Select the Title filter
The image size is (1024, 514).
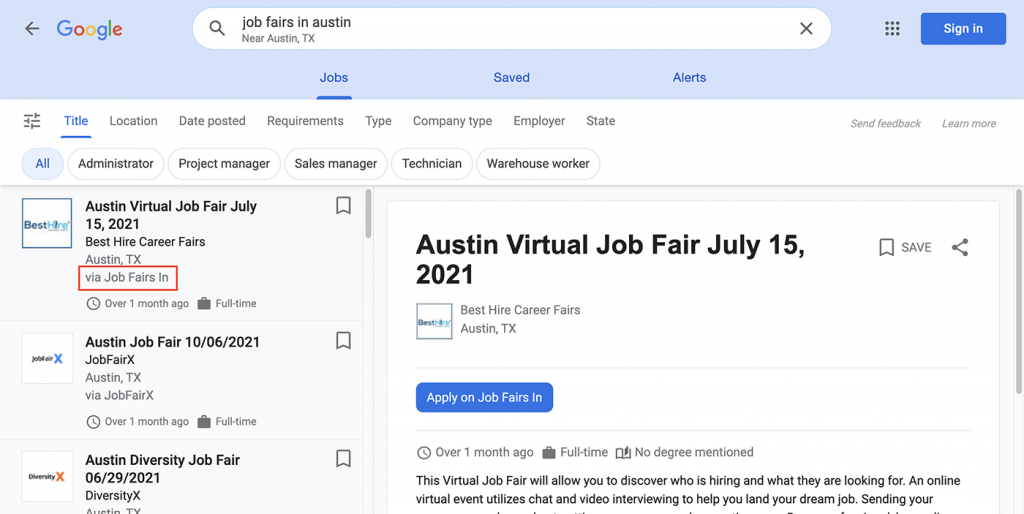coord(76,121)
